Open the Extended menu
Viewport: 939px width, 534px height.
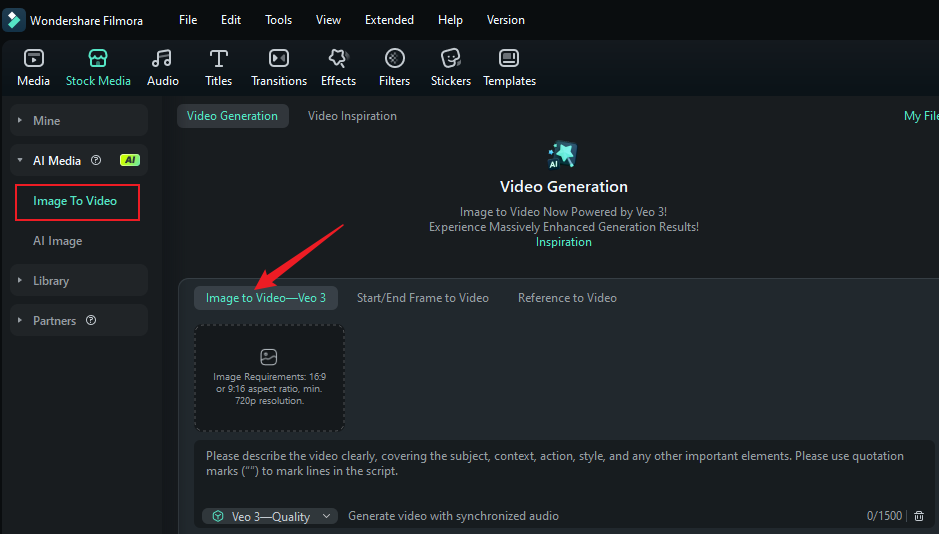coord(389,20)
